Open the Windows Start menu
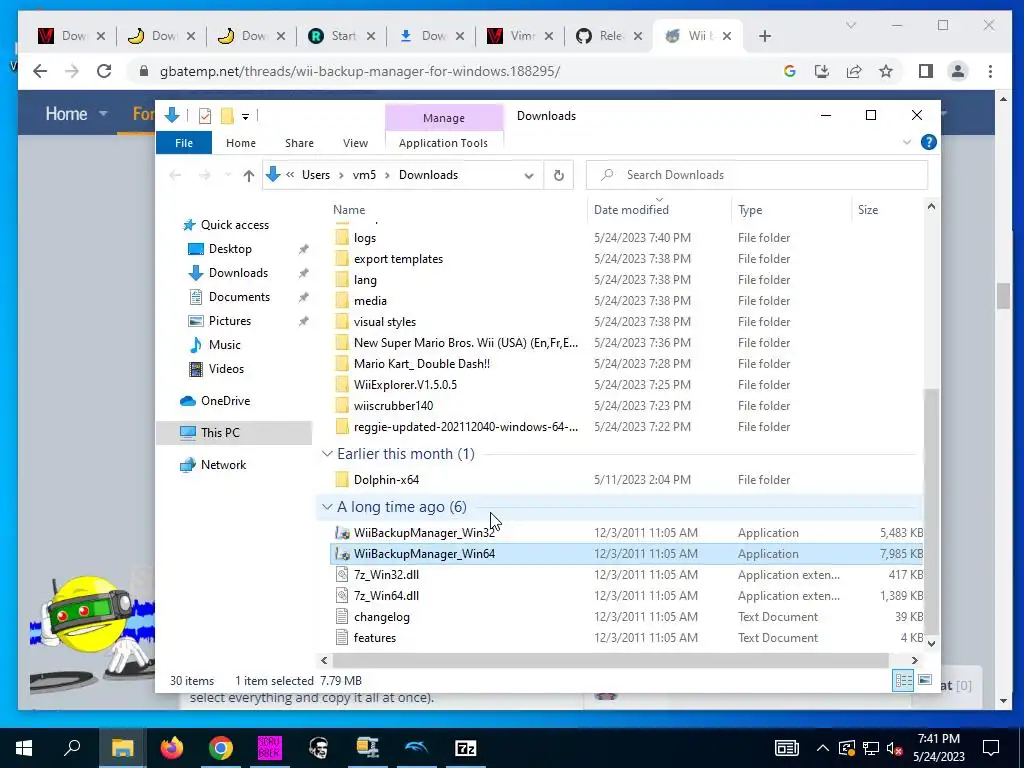The height and width of the screenshot is (768, 1024). 24,748
